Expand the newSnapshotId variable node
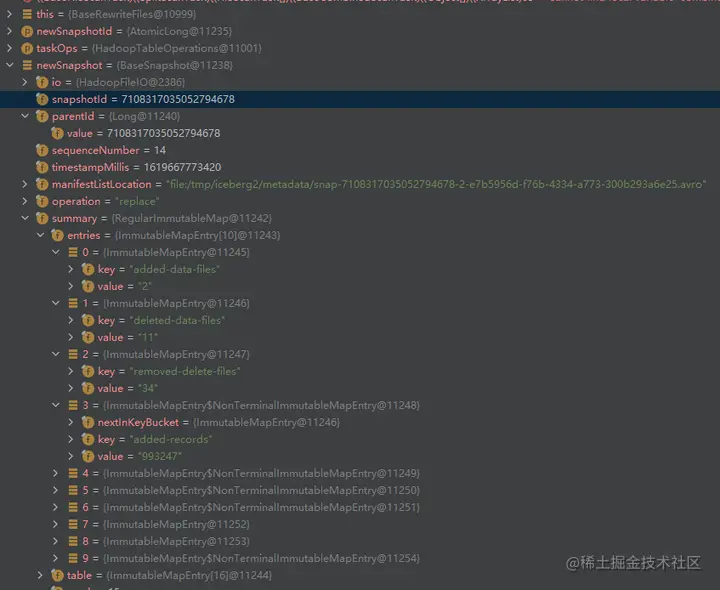 (9, 31)
